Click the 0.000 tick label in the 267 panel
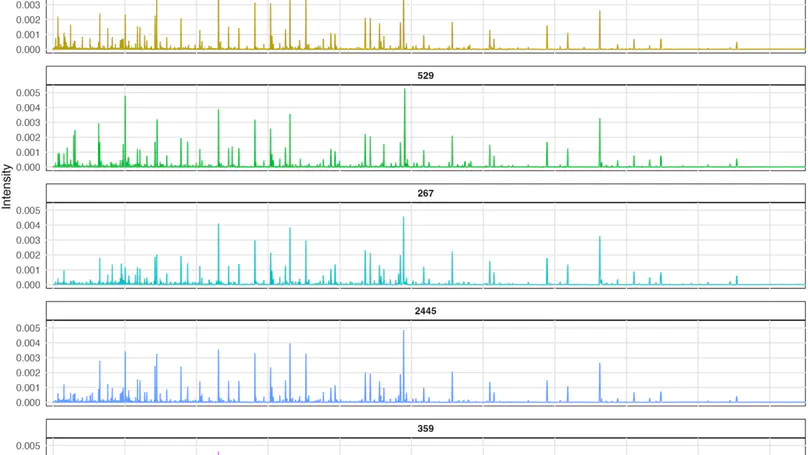The width and height of the screenshot is (808, 455). coord(28,285)
